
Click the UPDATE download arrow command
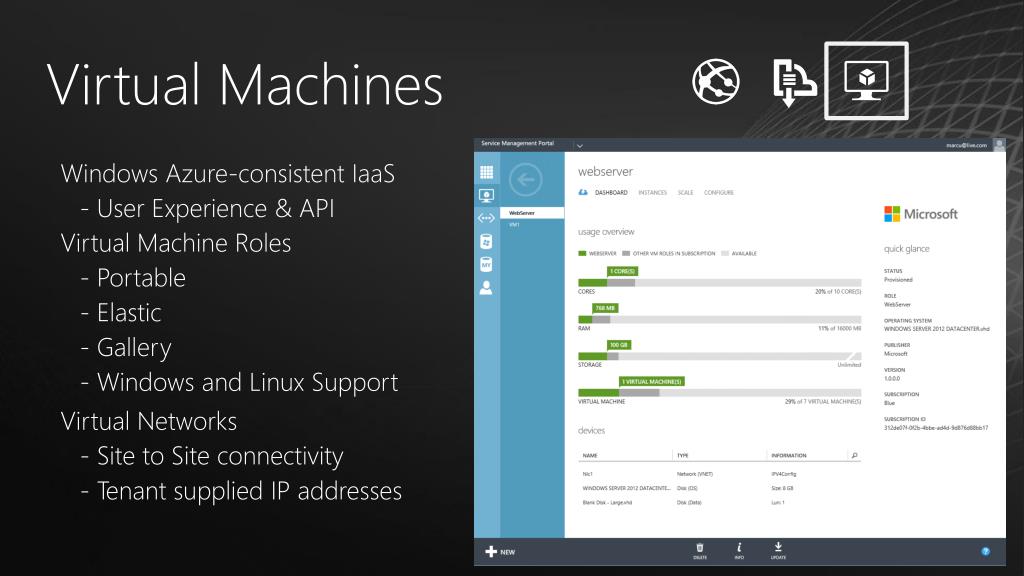(x=778, y=551)
